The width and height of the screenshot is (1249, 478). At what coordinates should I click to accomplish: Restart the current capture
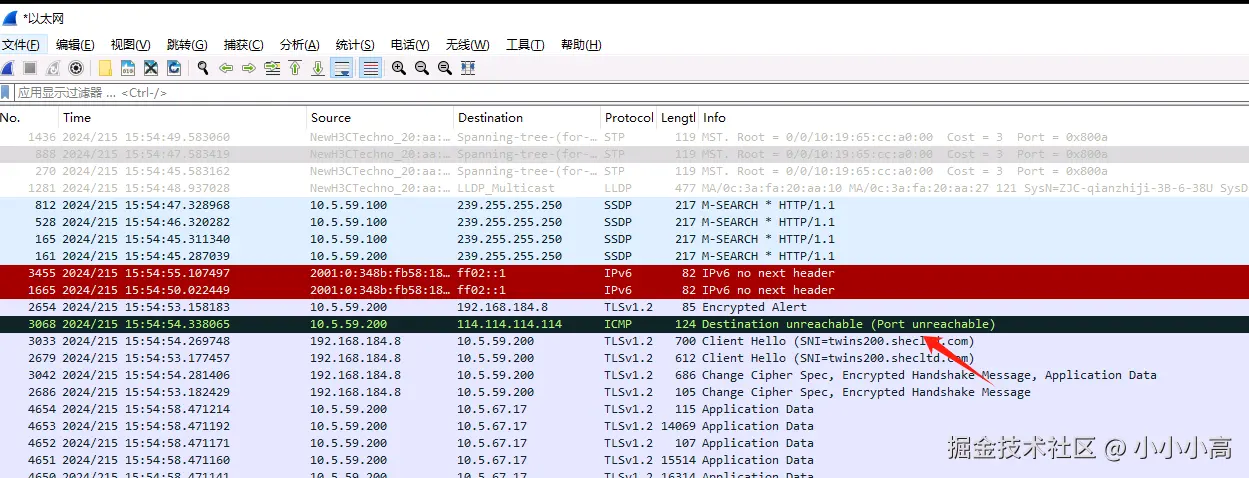53,68
